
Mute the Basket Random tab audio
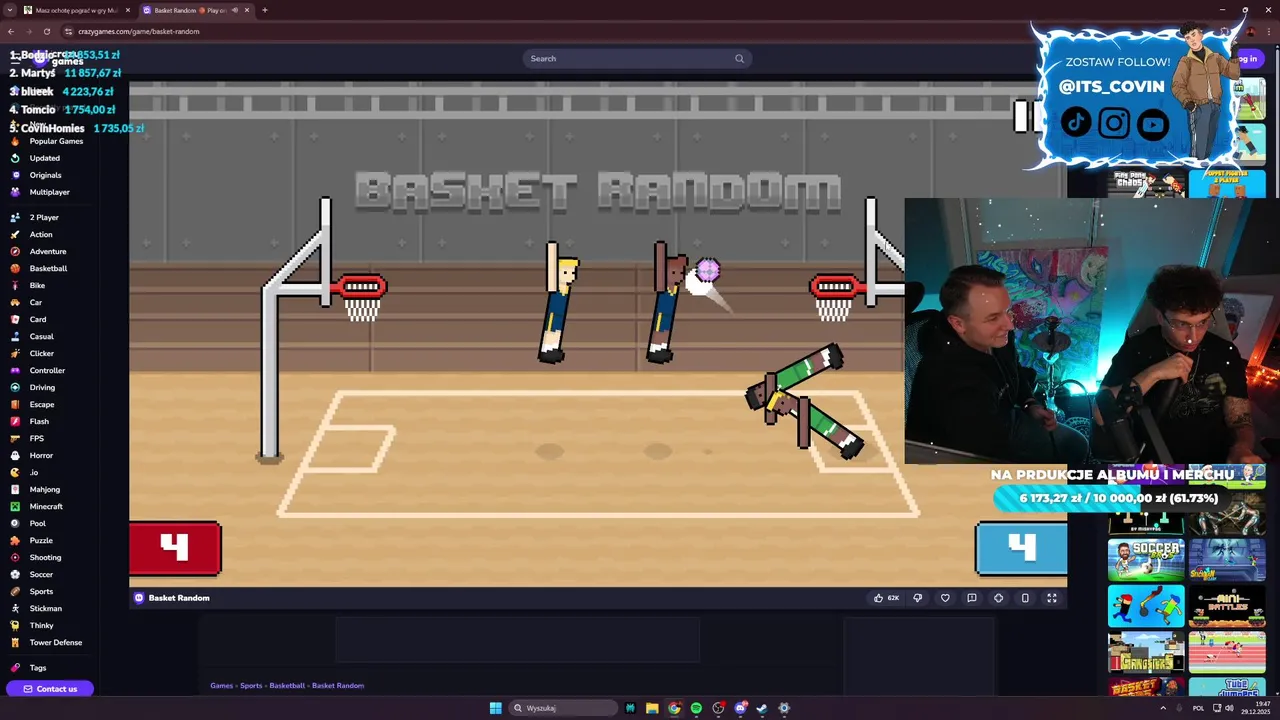click(x=235, y=10)
